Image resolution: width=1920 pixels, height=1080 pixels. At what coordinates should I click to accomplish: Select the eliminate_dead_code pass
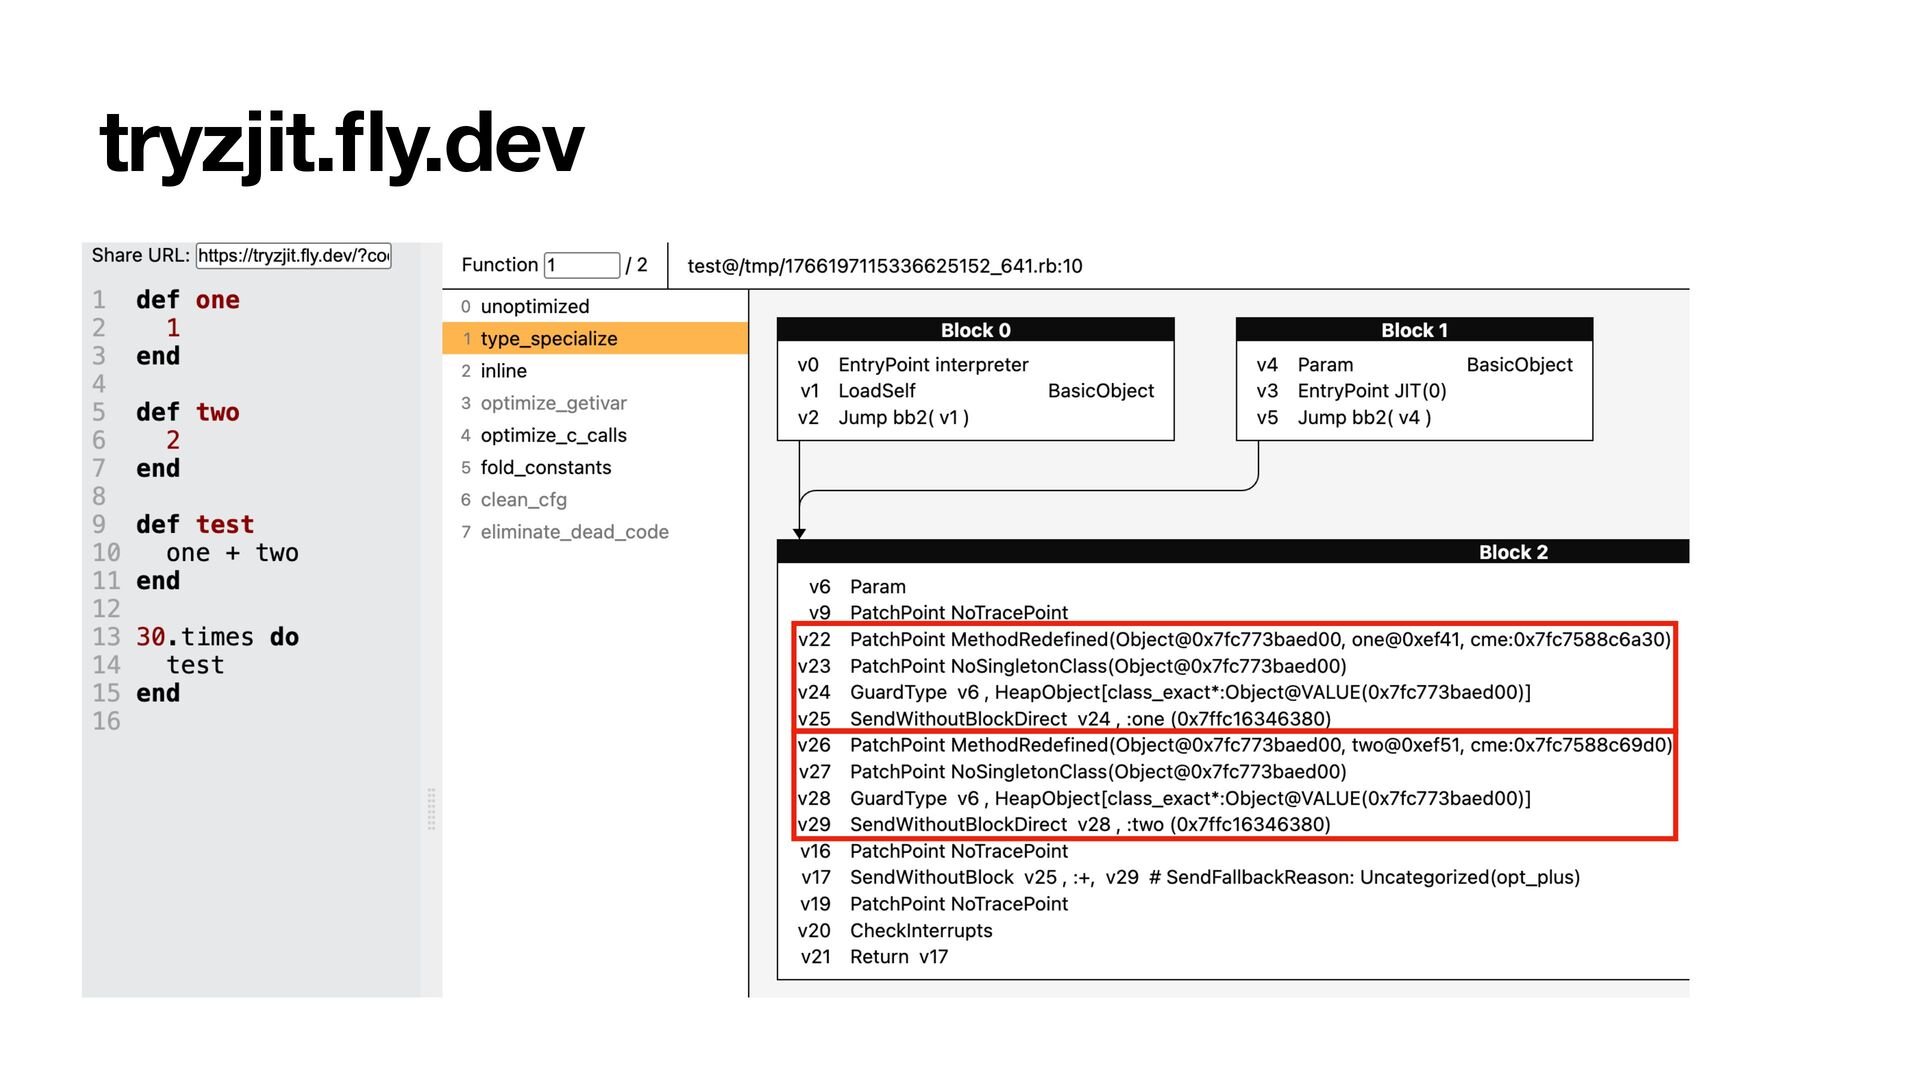[574, 532]
